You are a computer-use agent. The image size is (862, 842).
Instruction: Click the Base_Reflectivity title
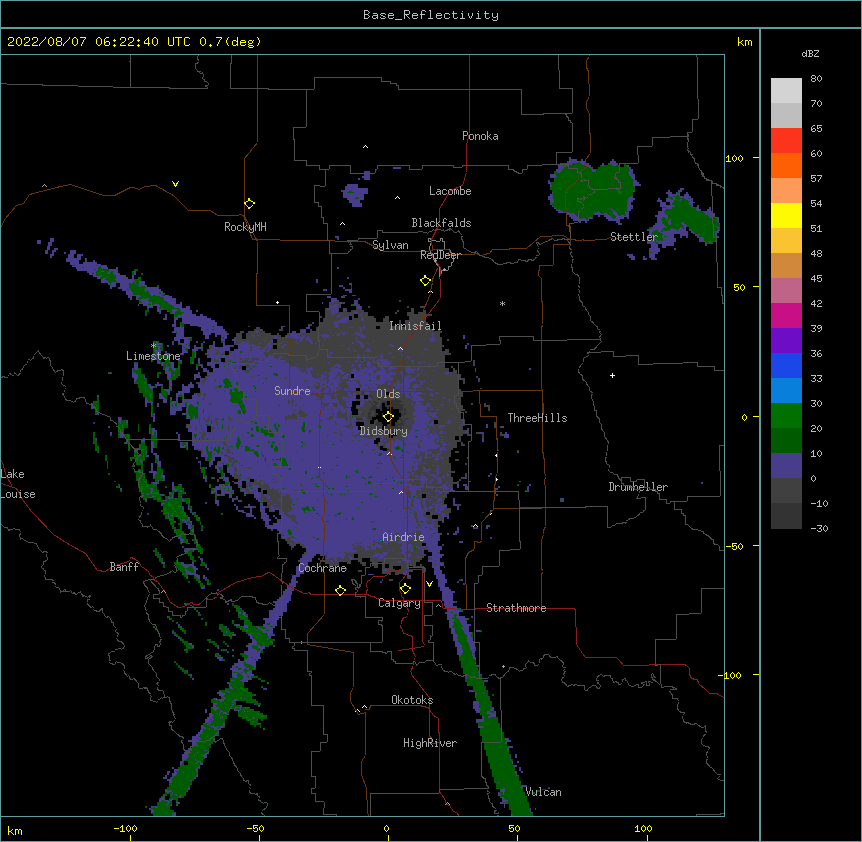coord(431,15)
